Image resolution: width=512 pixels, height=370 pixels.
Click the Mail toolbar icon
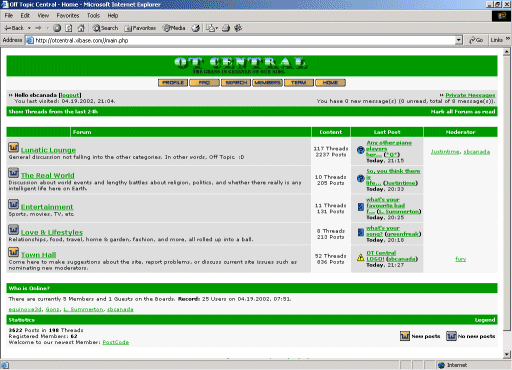tap(210, 28)
